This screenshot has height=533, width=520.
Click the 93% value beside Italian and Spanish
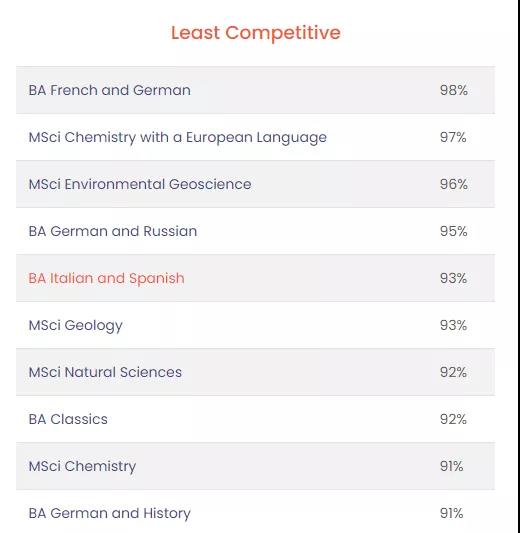coord(453,278)
